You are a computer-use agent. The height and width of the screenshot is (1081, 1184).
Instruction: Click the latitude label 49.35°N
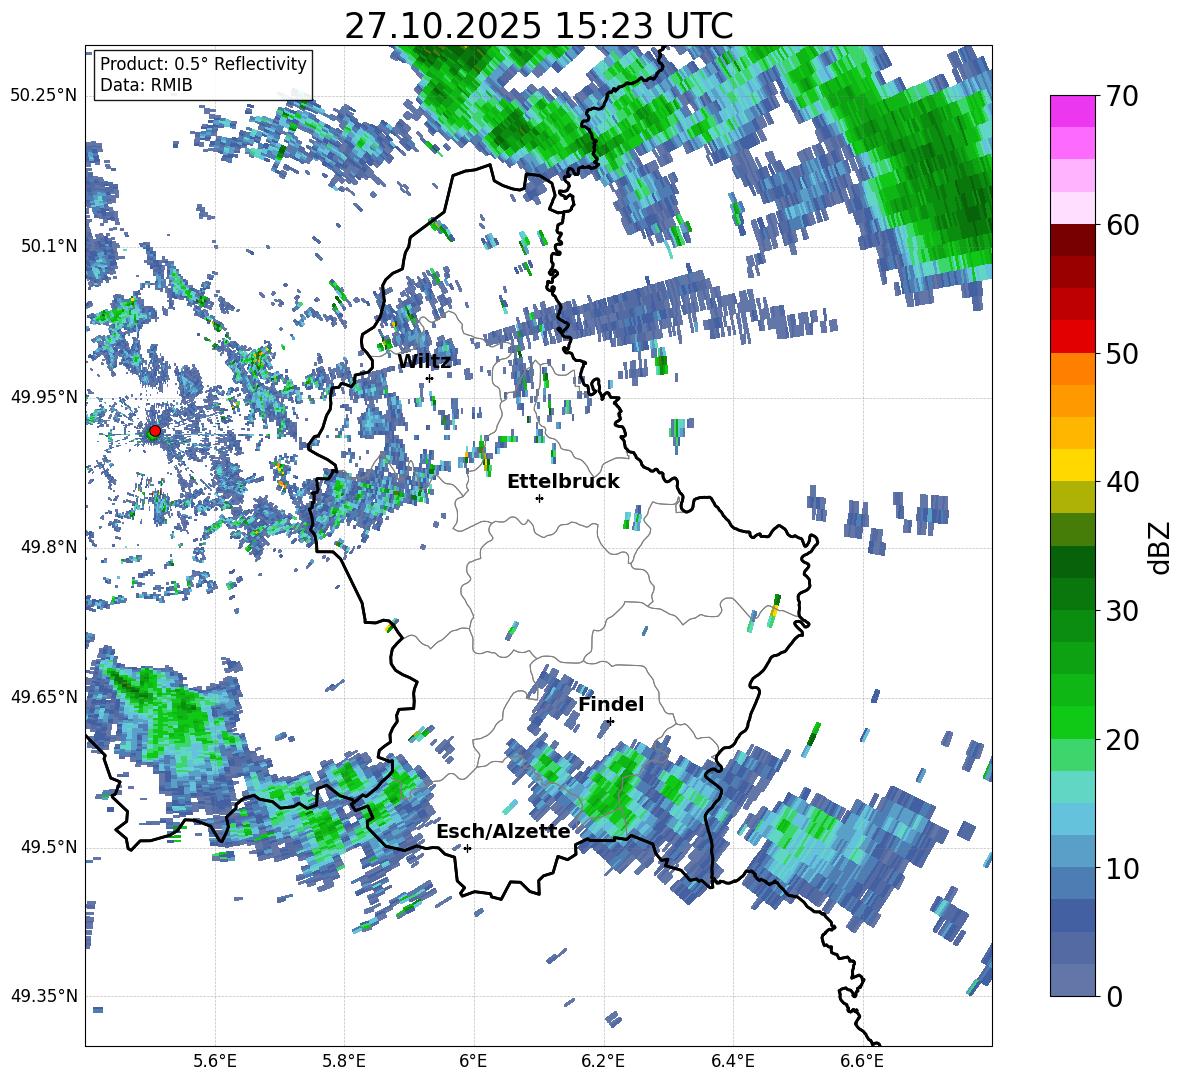[44, 996]
